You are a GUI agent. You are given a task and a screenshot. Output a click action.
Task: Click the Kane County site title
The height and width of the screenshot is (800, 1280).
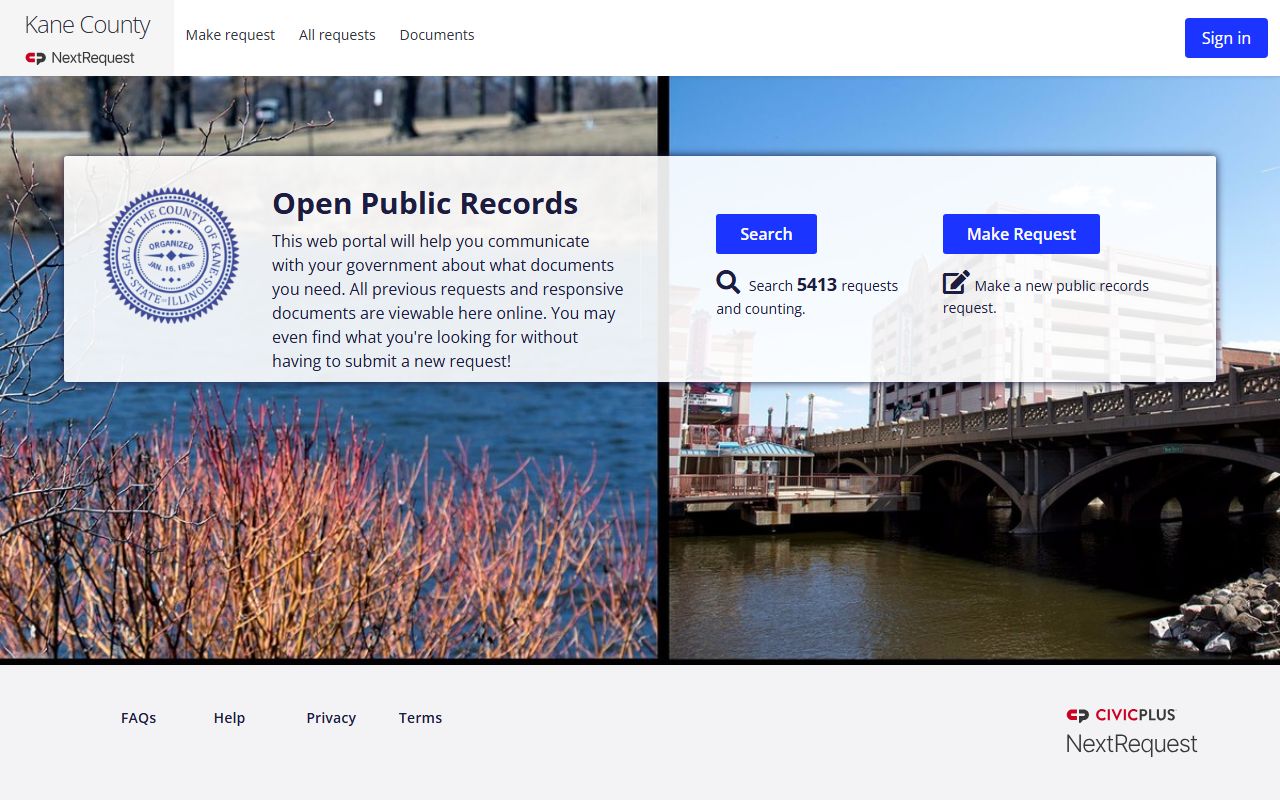click(87, 25)
